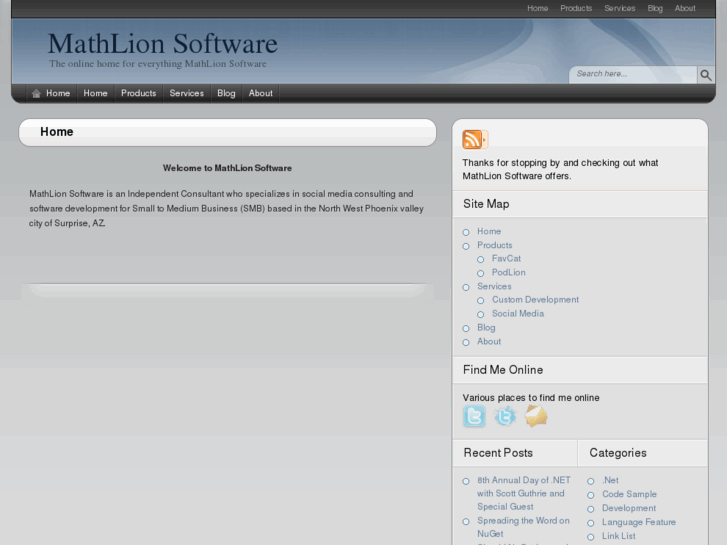
Task: Click the 'Find Me Online' heading
Action: click(x=503, y=370)
